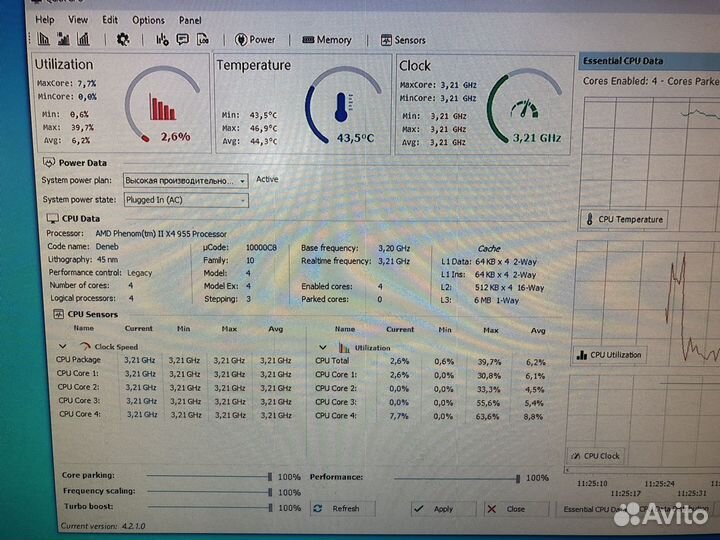The height and width of the screenshot is (540, 720).
Task: Open the Power toolbar item
Action: (255, 40)
